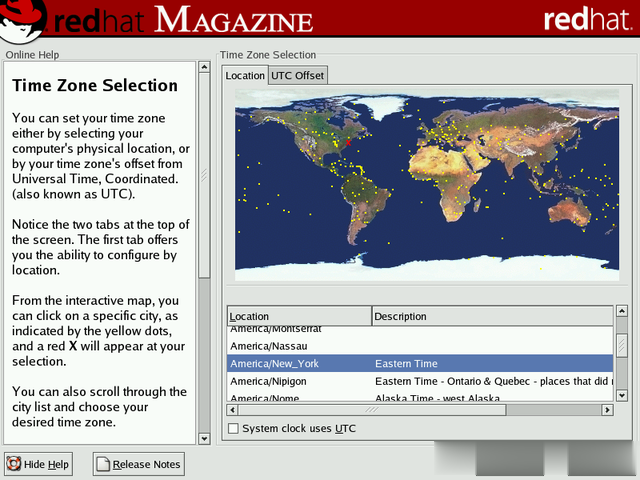Select America/Nassau in the location list

(420, 346)
